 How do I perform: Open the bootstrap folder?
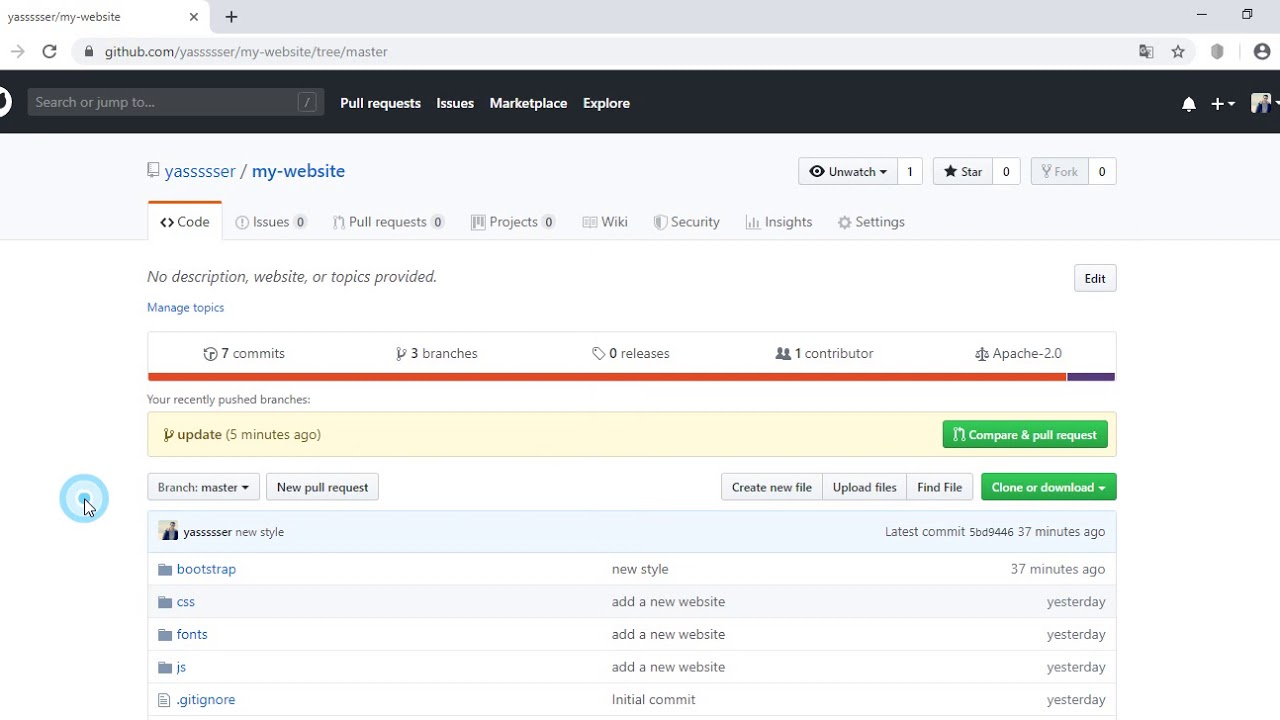click(206, 569)
